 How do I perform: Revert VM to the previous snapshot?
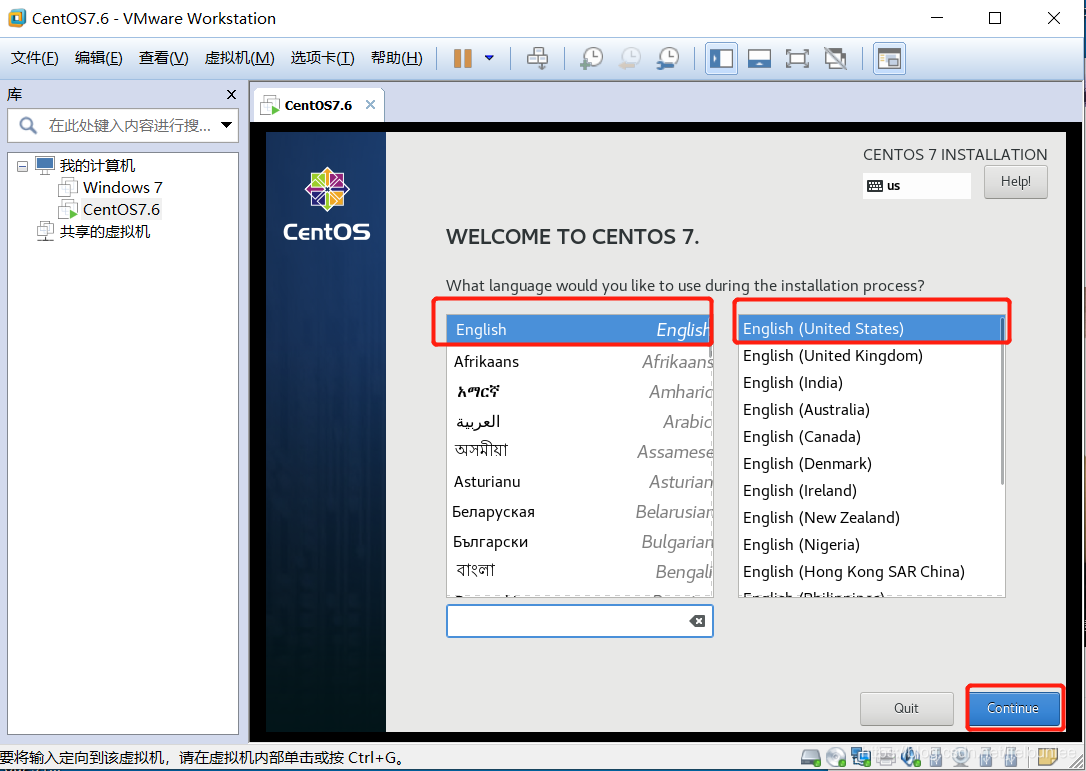pos(630,58)
